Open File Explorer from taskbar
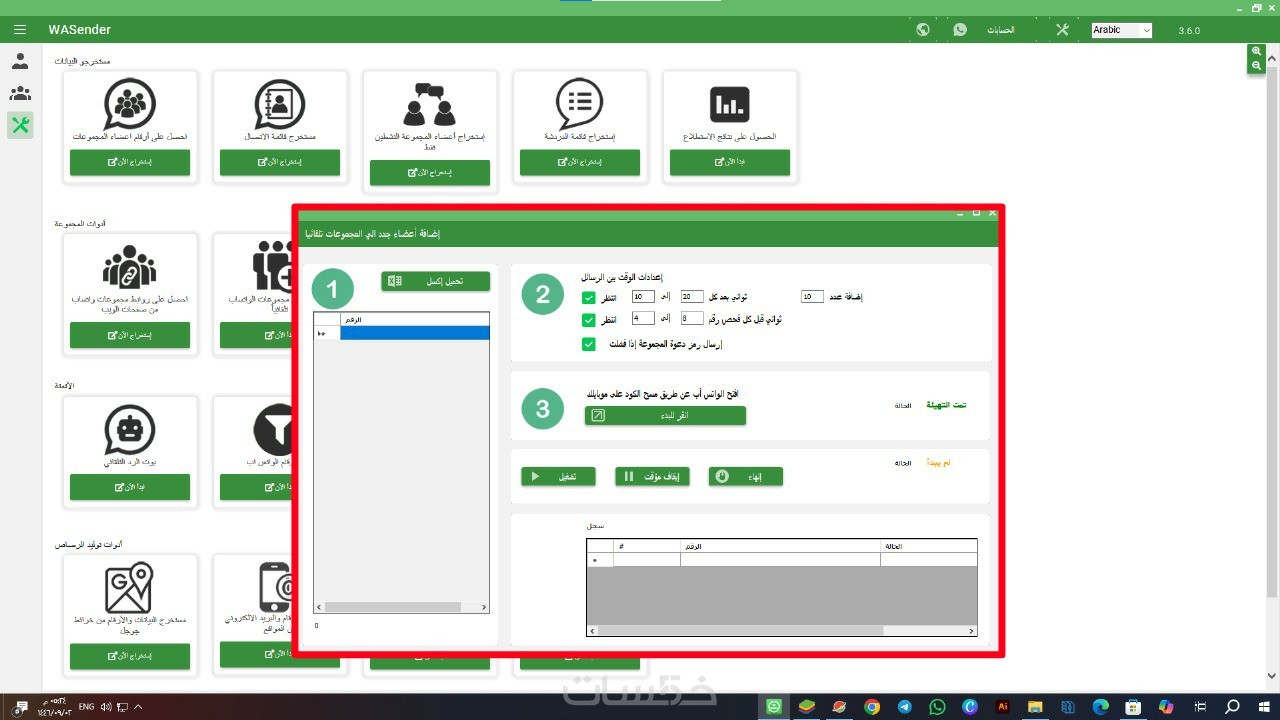 tap(1035, 707)
